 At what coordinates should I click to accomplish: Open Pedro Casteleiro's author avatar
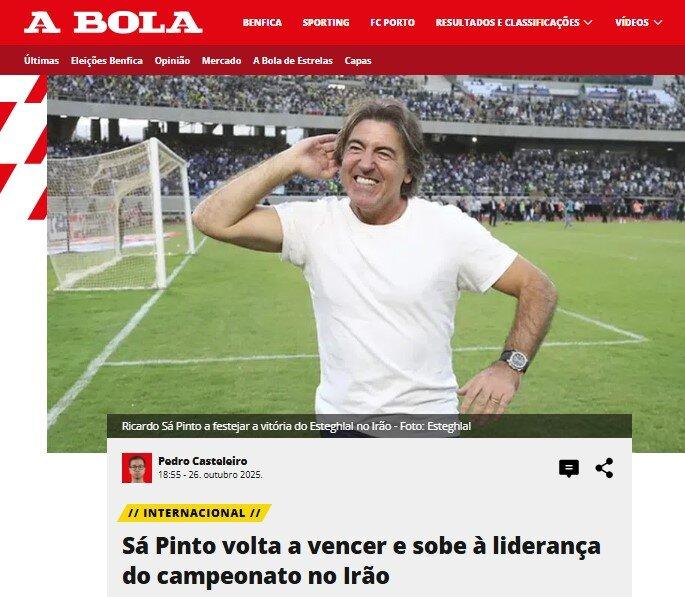pyautogui.click(x=137, y=468)
